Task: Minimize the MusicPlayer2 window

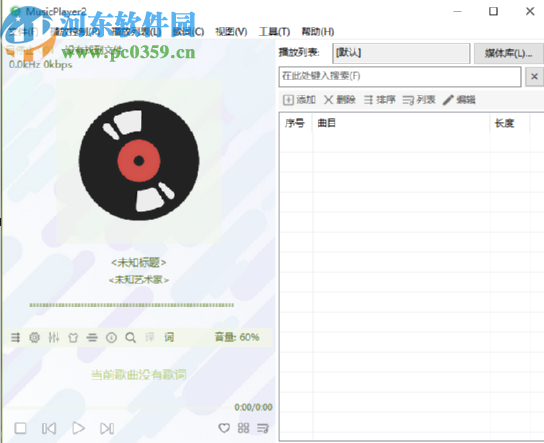Action: click(x=458, y=11)
